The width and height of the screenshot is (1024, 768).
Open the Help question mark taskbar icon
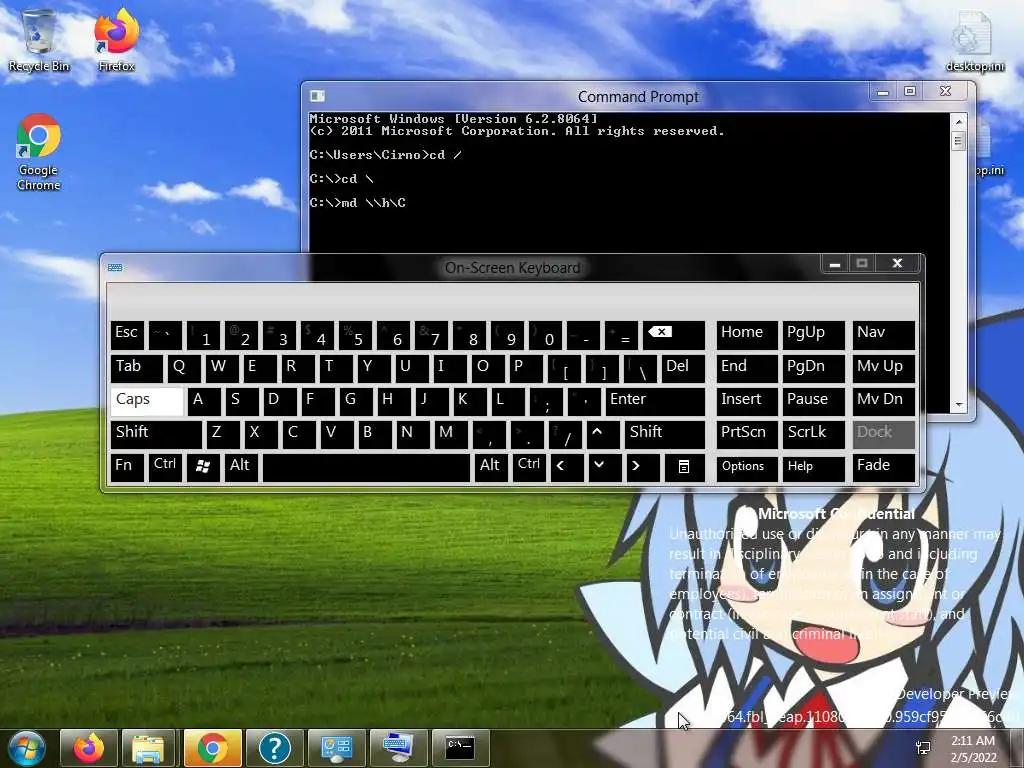click(x=274, y=748)
